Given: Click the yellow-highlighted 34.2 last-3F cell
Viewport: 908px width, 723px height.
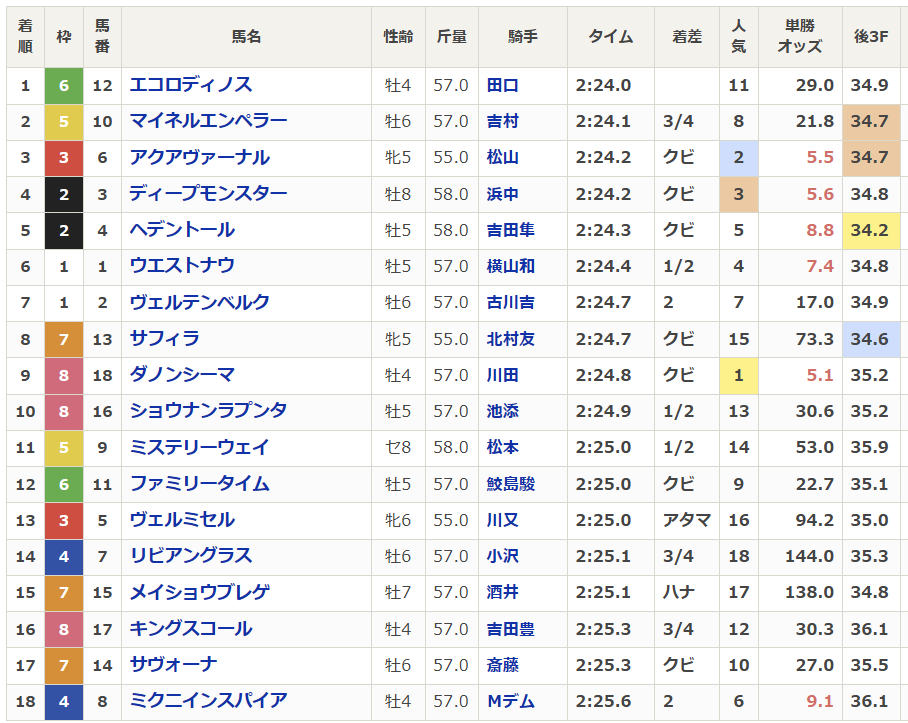Looking at the screenshot, I should pos(871,230).
